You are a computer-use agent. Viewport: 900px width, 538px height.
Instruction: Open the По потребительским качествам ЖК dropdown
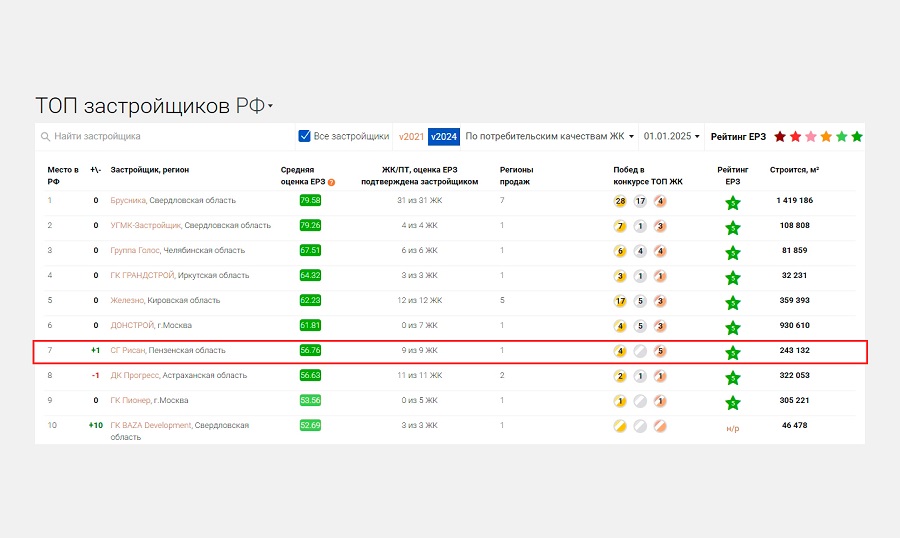point(551,136)
